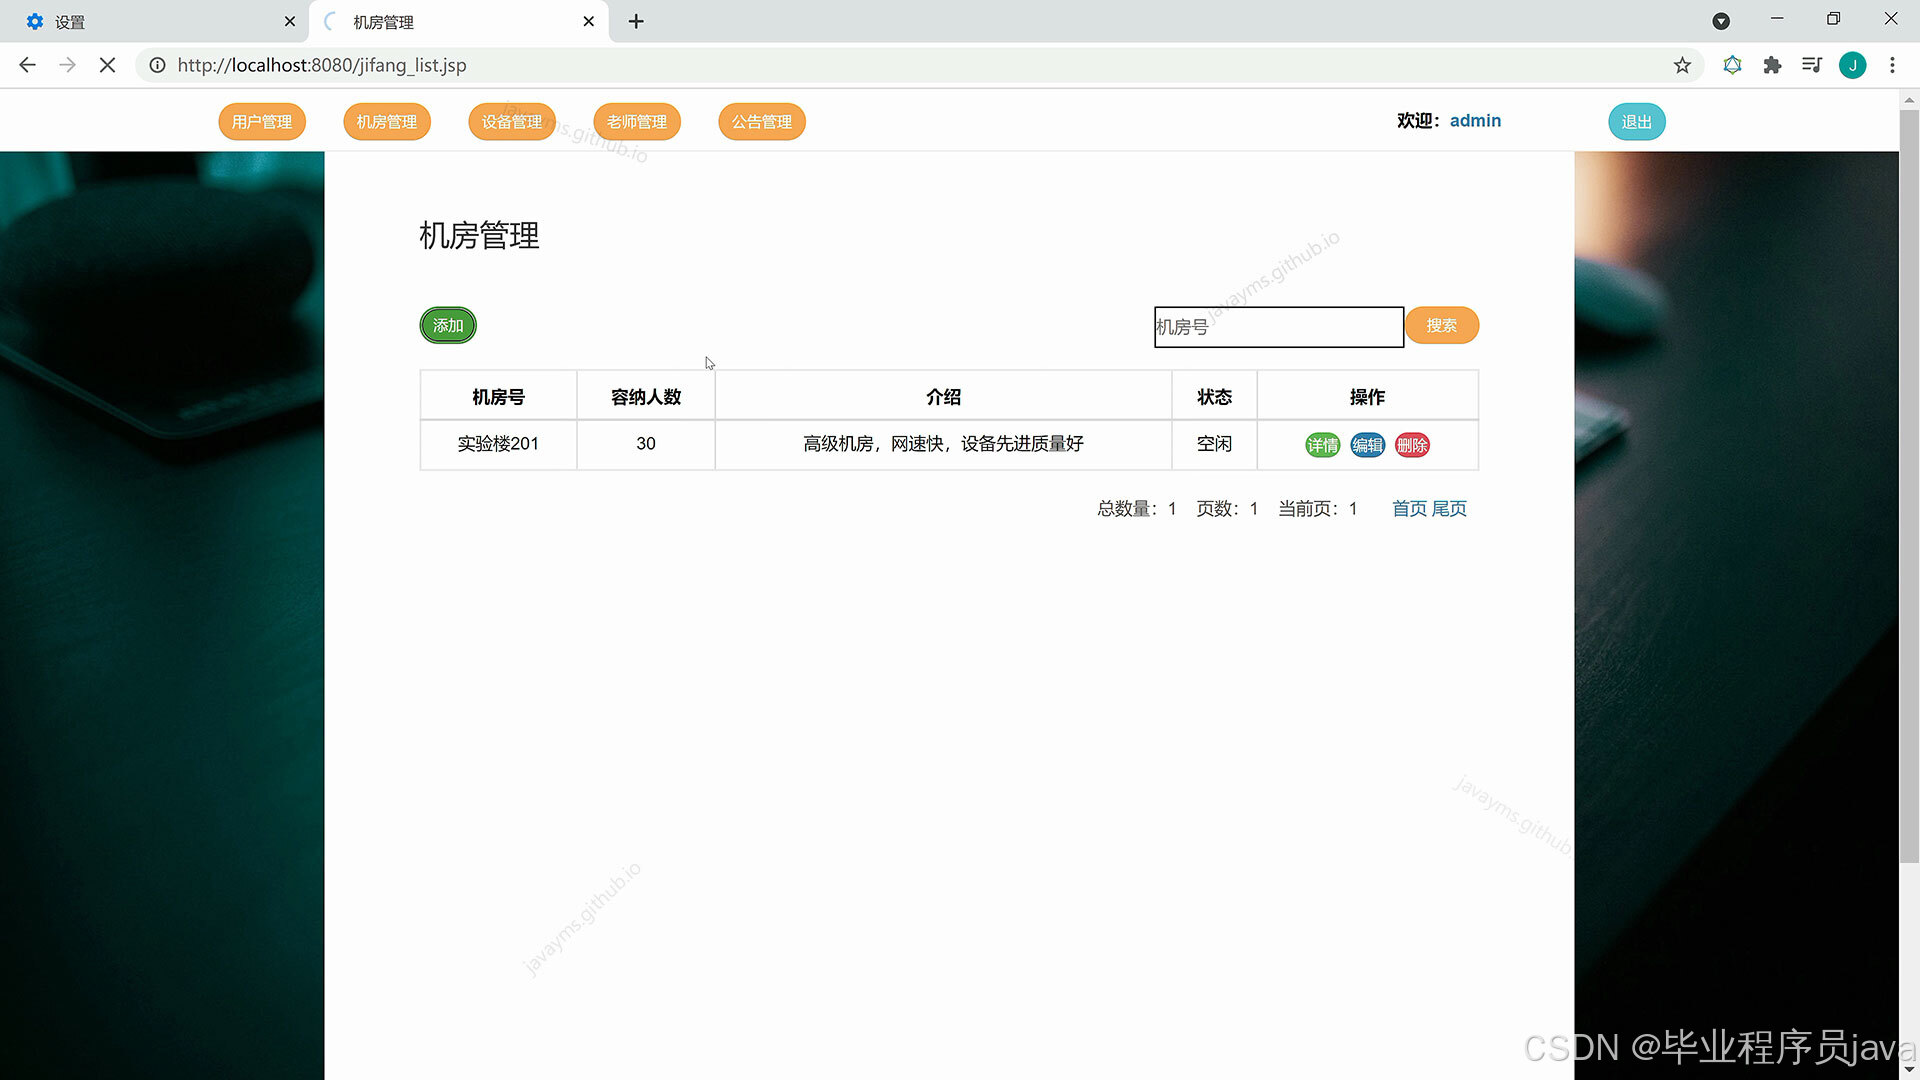This screenshot has height=1080, width=1920.
Task: Open the tab search dropdown arrow
Action: point(1721,21)
